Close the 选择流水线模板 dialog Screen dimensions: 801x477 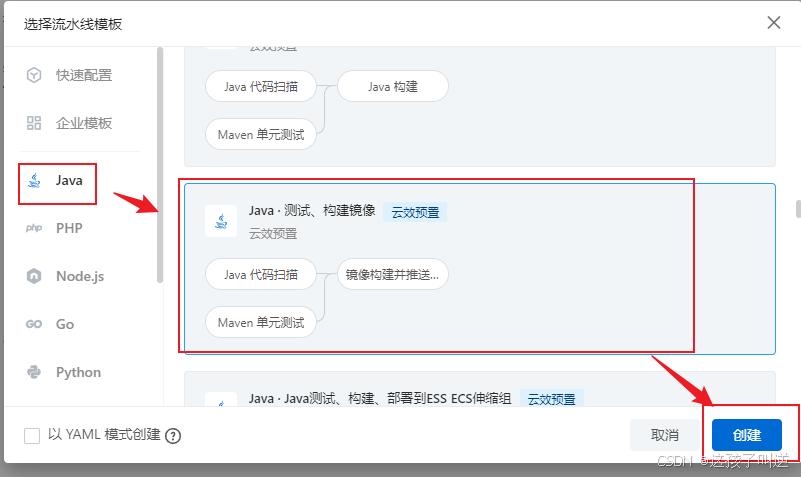point(773,22)
